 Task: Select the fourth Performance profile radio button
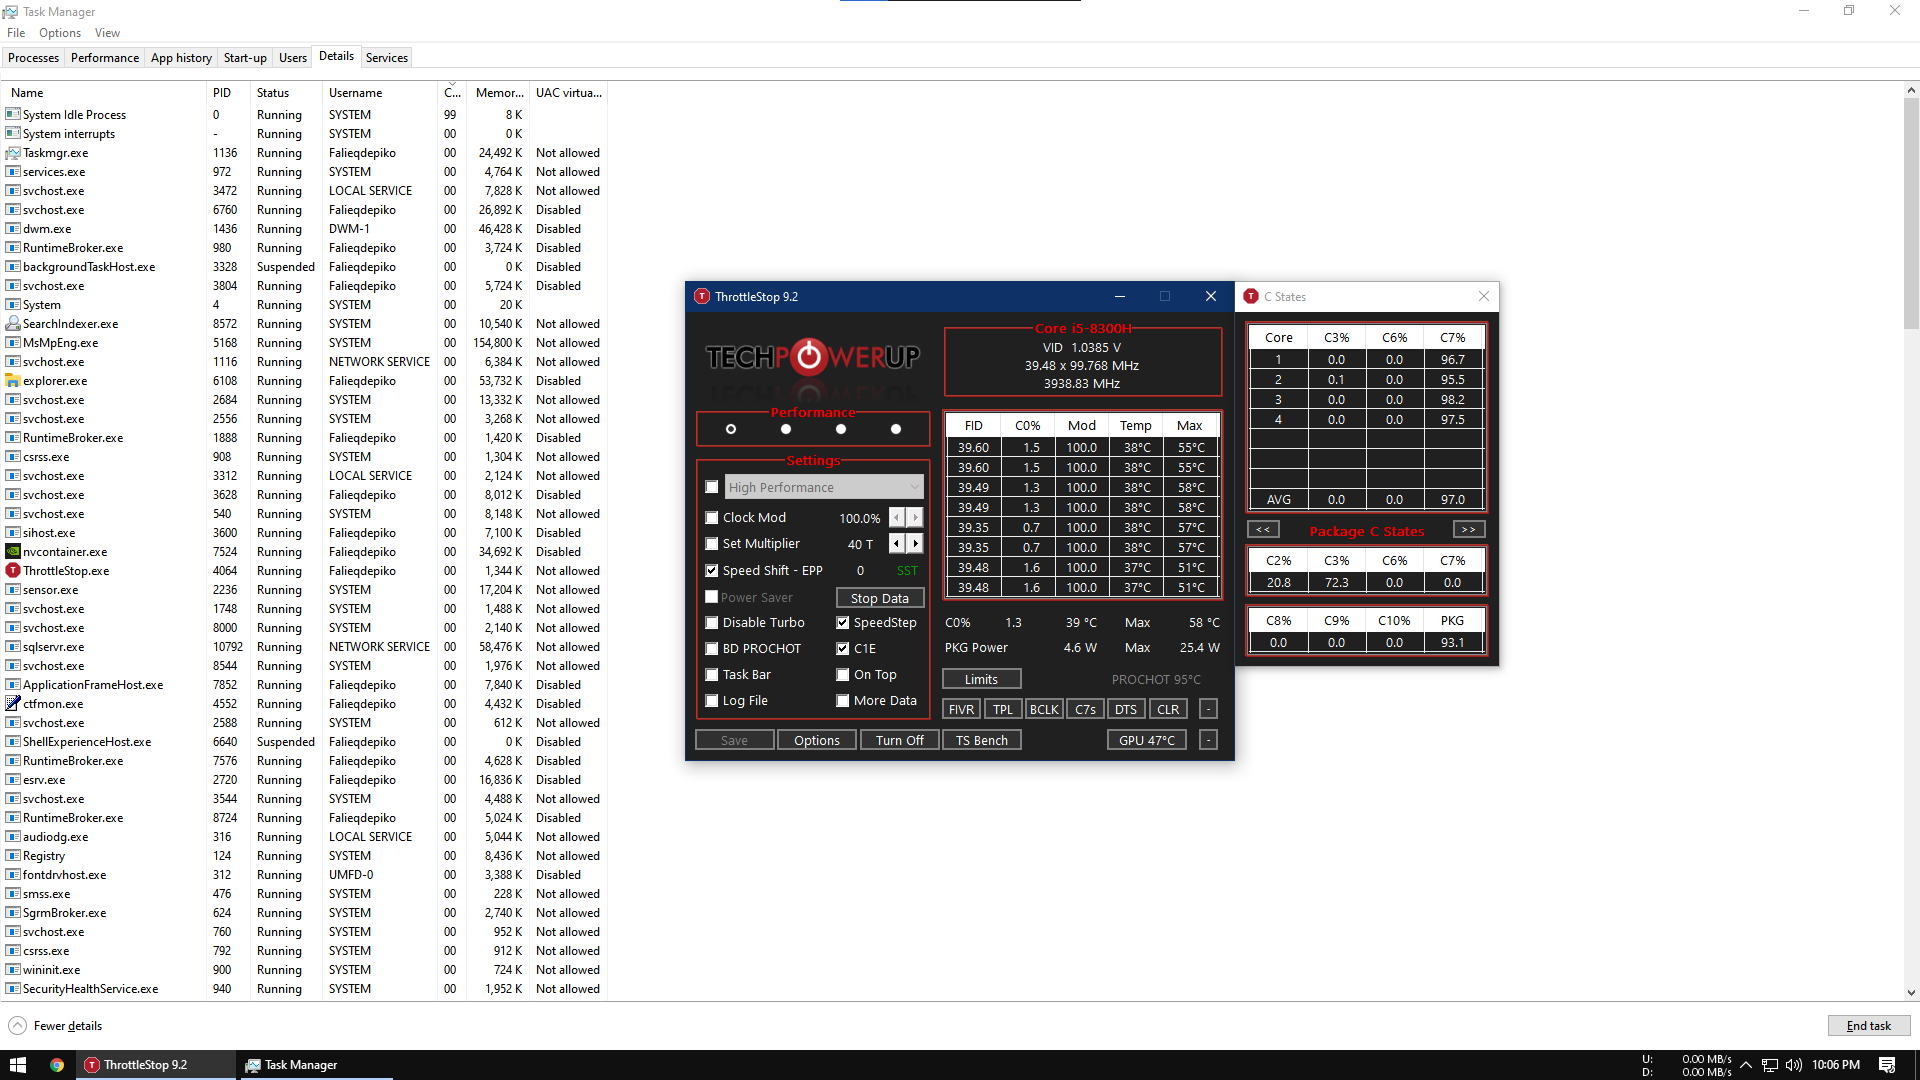896,429
